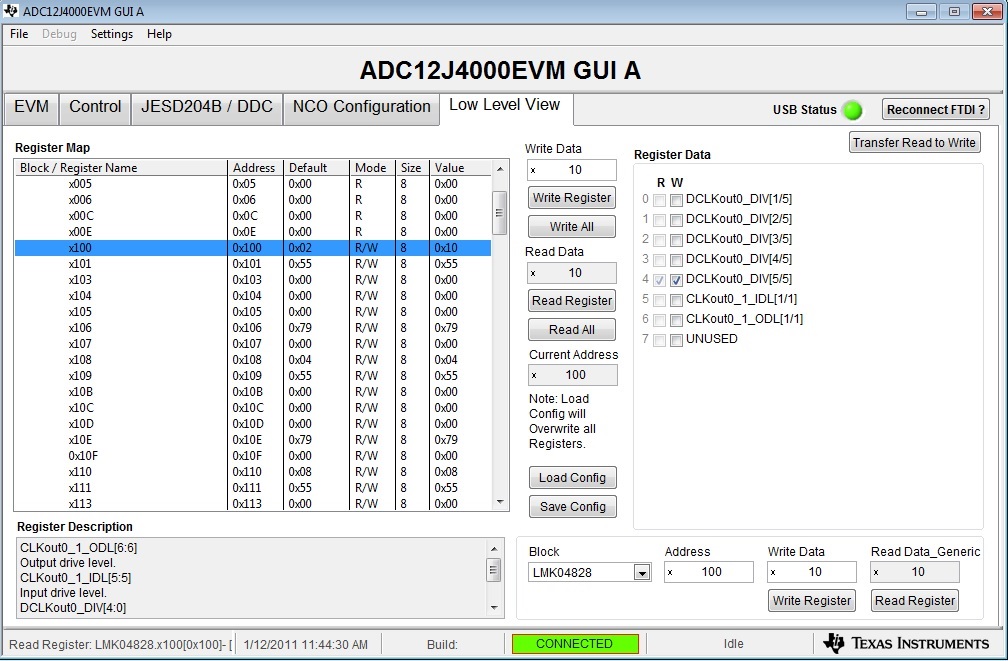
Task: Click value 0x79 in row x10E
Action: (446, 440)
